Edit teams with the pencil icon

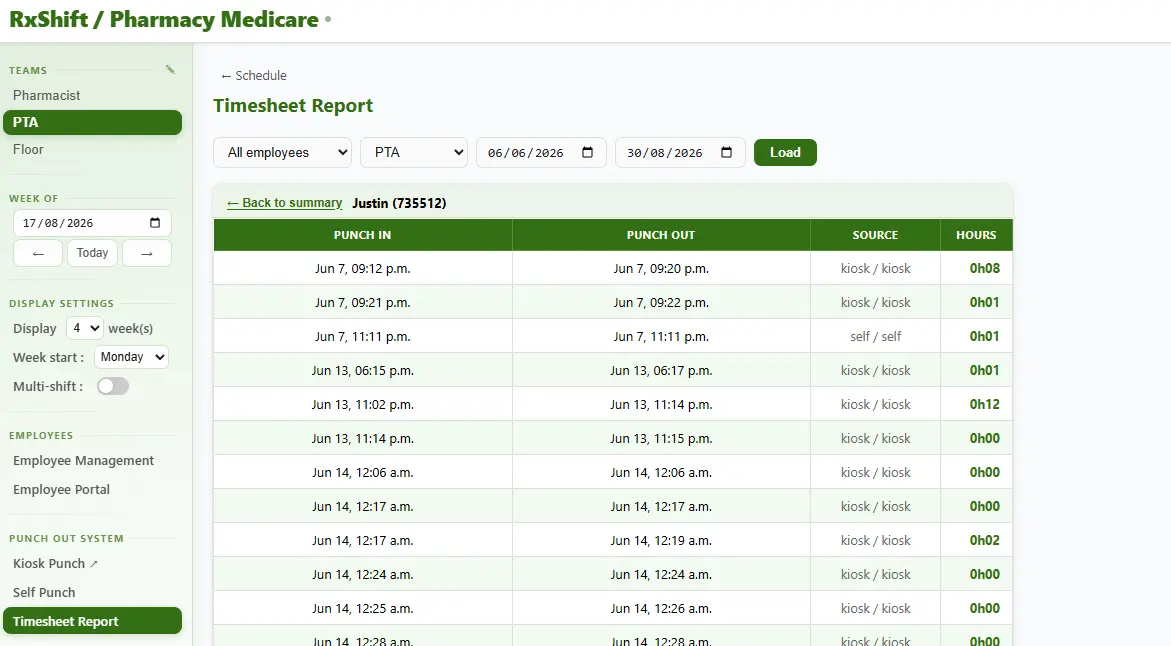170,69
